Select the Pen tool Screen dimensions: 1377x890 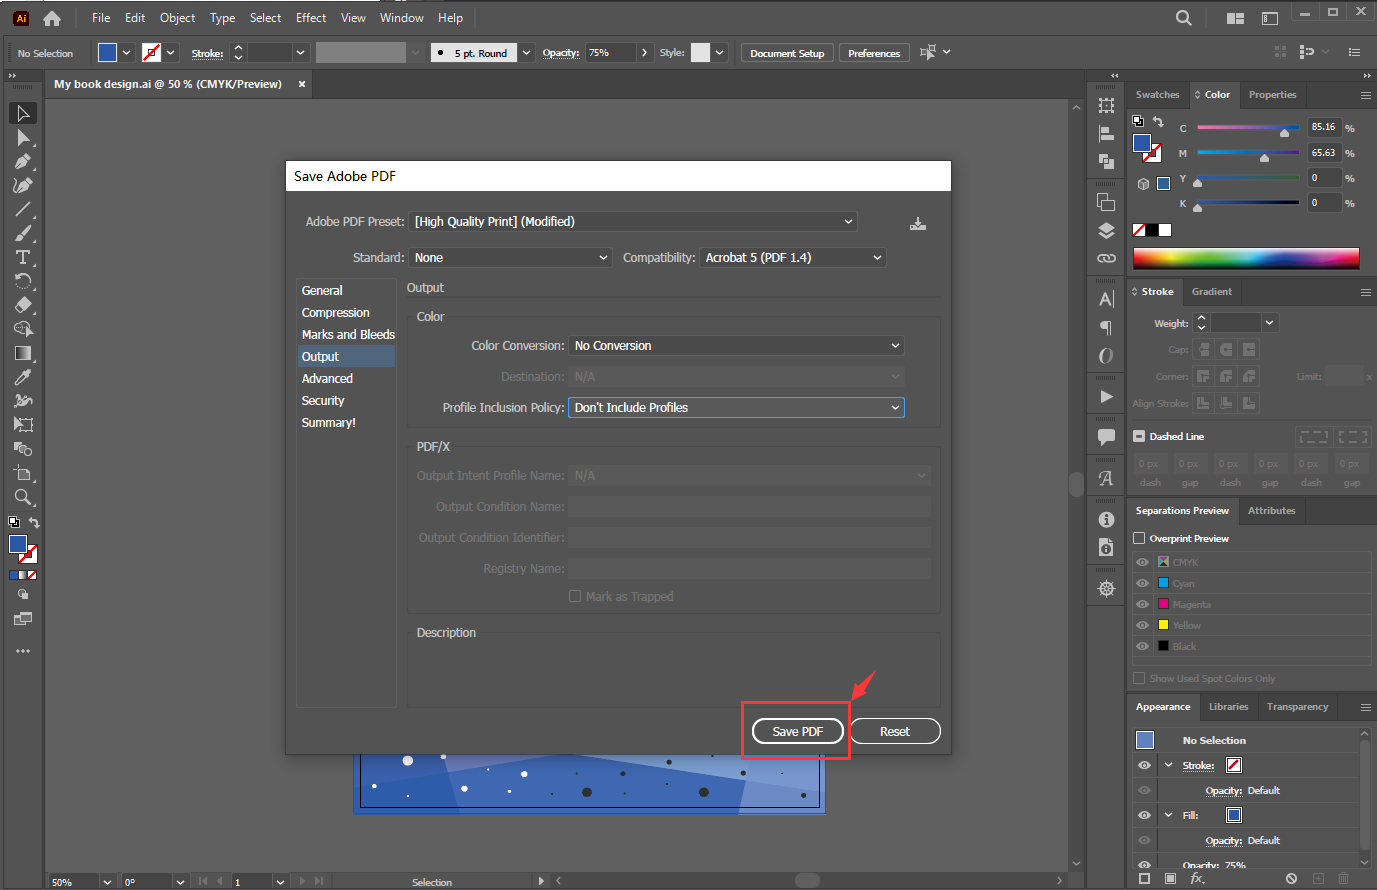point(23,161)
